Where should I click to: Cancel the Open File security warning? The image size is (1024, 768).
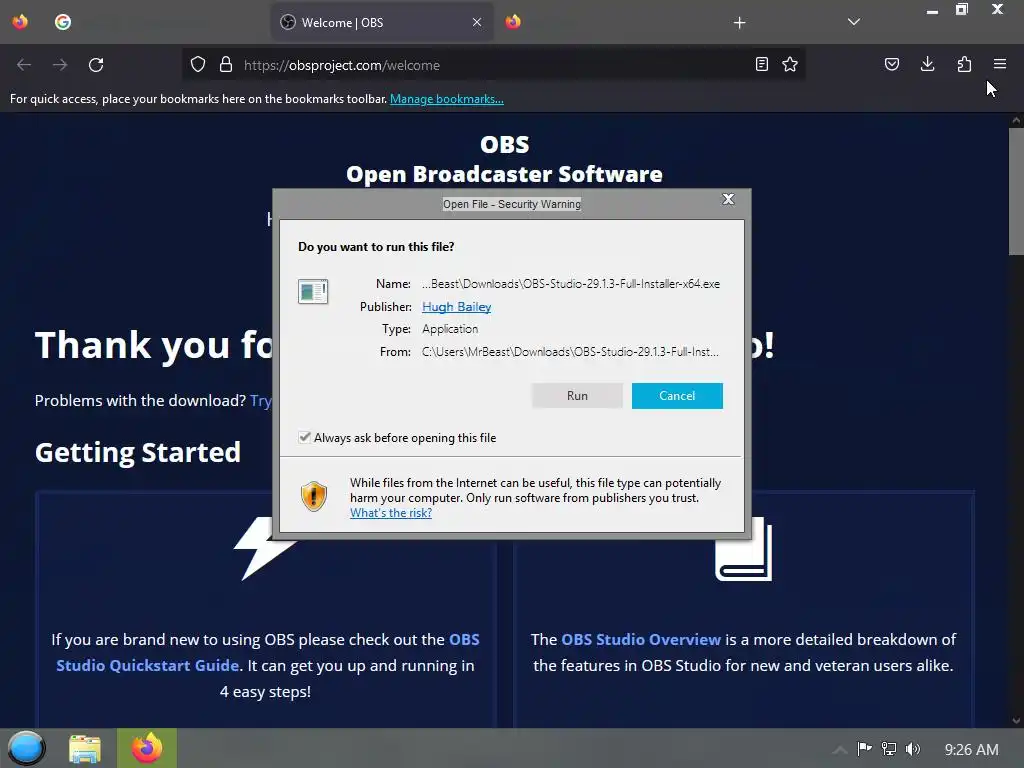tap(677, 396)
